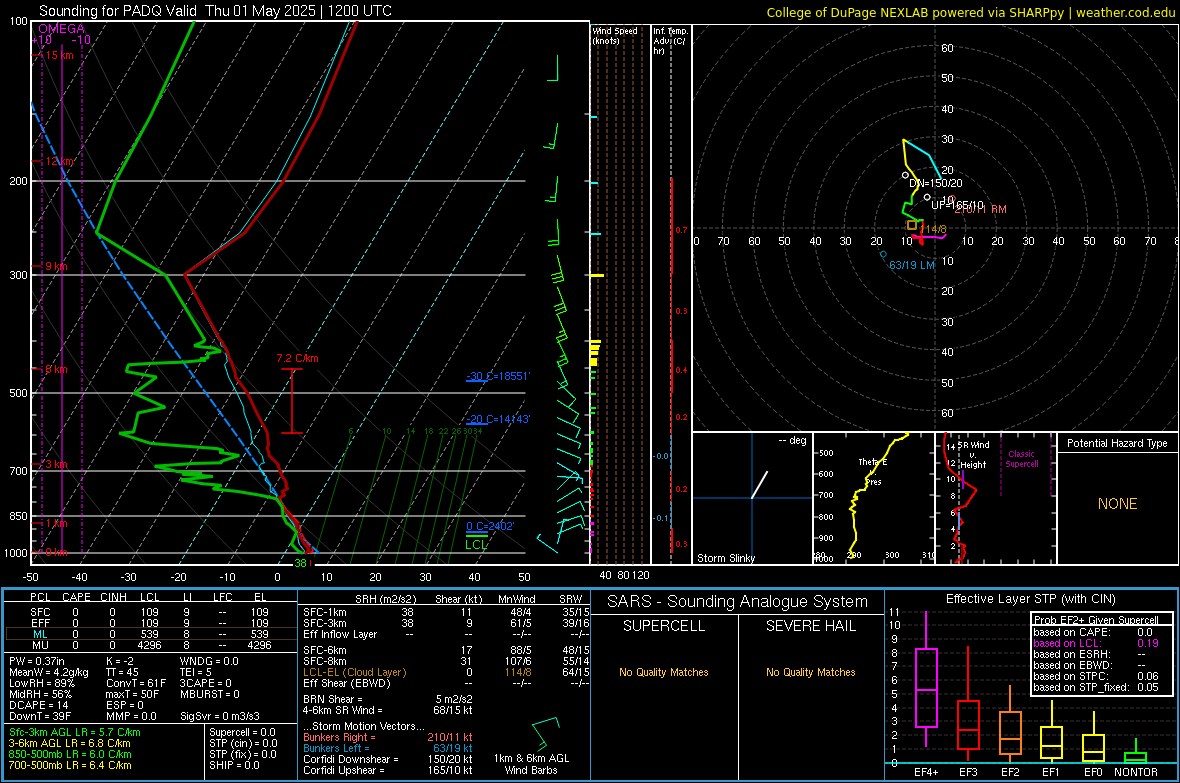1180x783 pixels.
Task: Click the ConvT = 61F value
Action: pyautogui.click(x=136, y=683)
